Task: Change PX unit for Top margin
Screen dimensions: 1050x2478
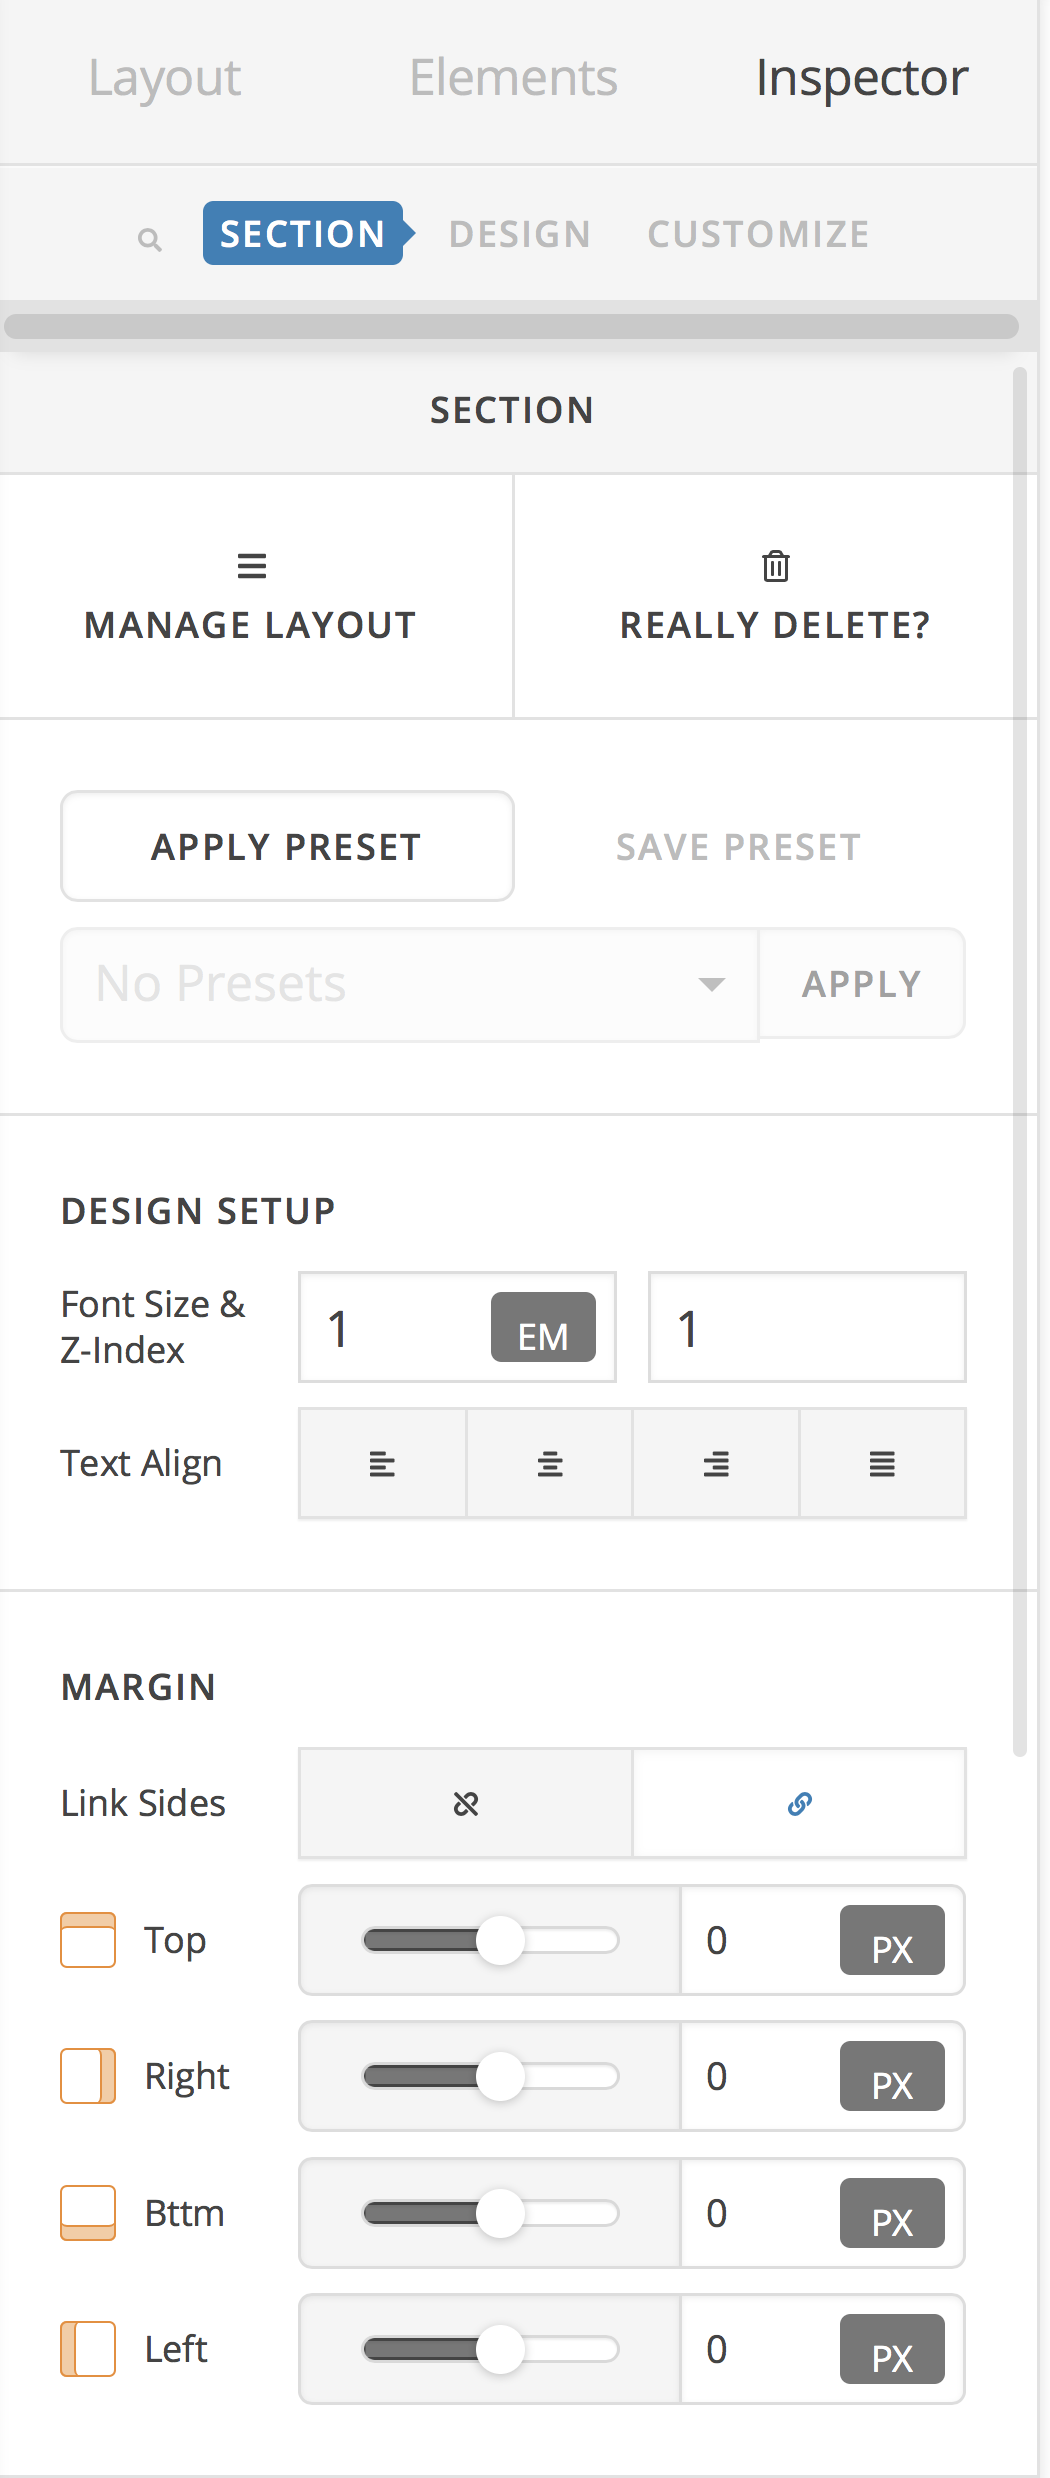Action: (x=892, y=1941)
